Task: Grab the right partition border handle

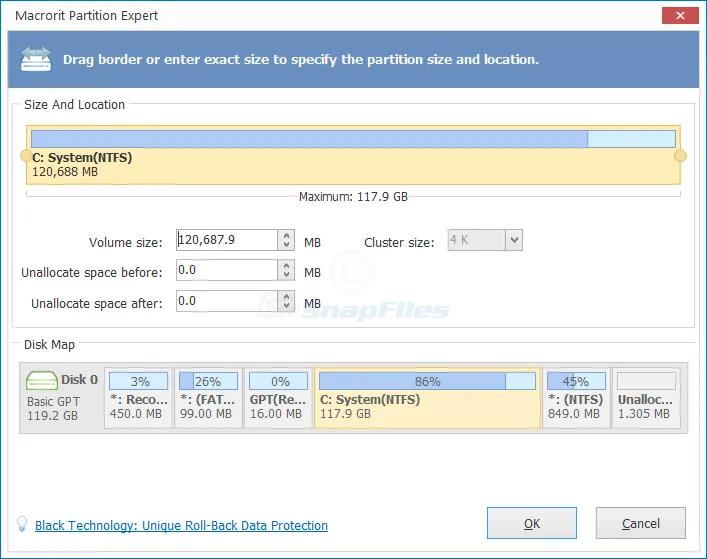Action: pyautogui.click(x=680, y=156)
